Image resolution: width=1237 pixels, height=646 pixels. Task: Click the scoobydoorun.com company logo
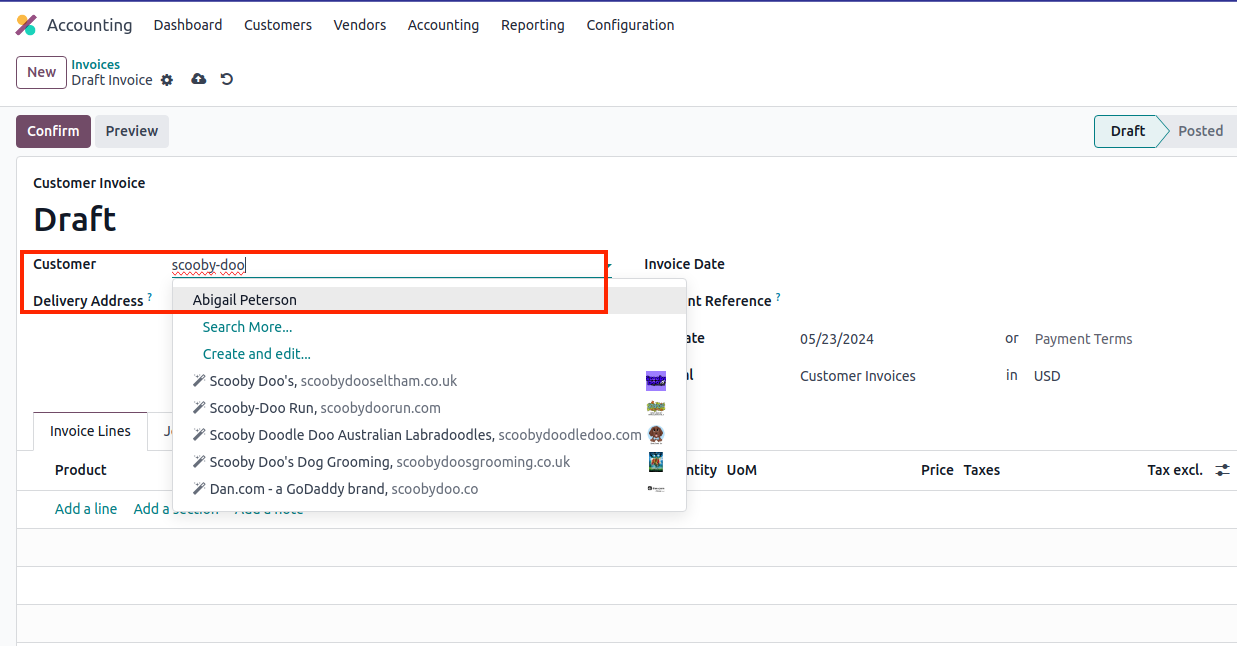point(656,408)
